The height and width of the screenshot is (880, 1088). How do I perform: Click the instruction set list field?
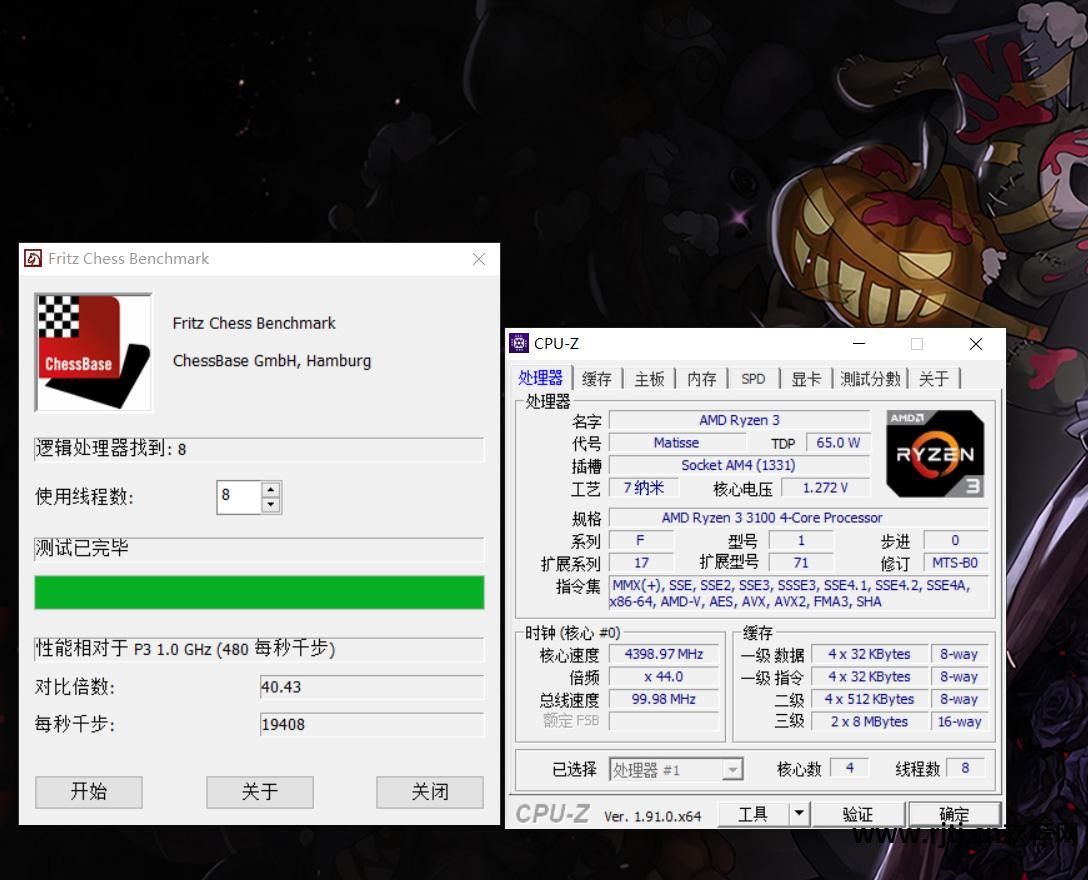(x=798, y=593)
